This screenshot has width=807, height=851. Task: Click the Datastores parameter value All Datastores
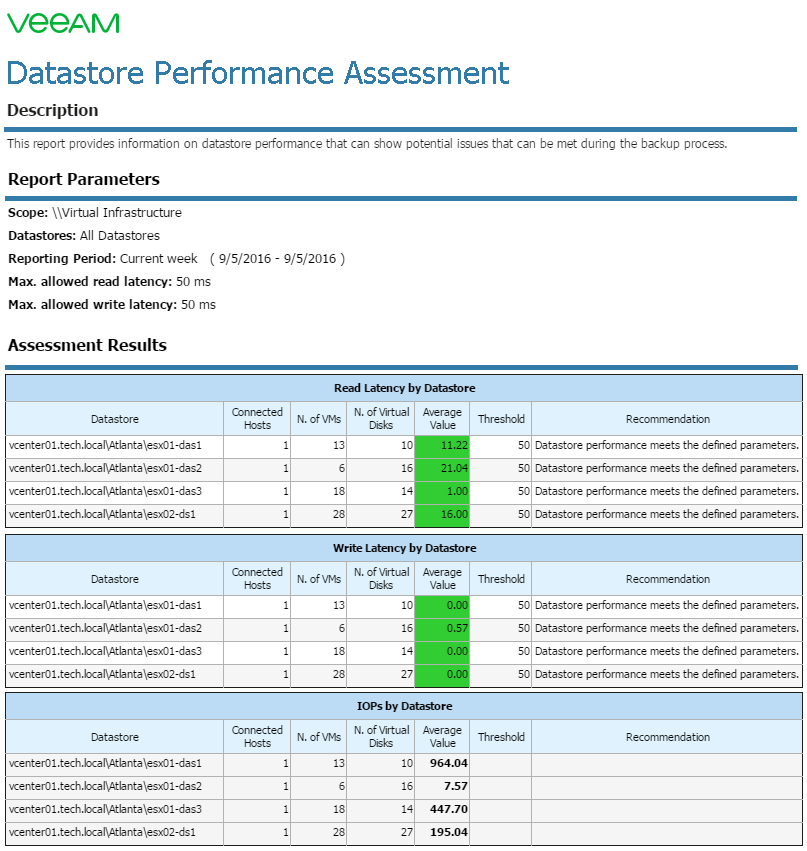tap(119, 236)
